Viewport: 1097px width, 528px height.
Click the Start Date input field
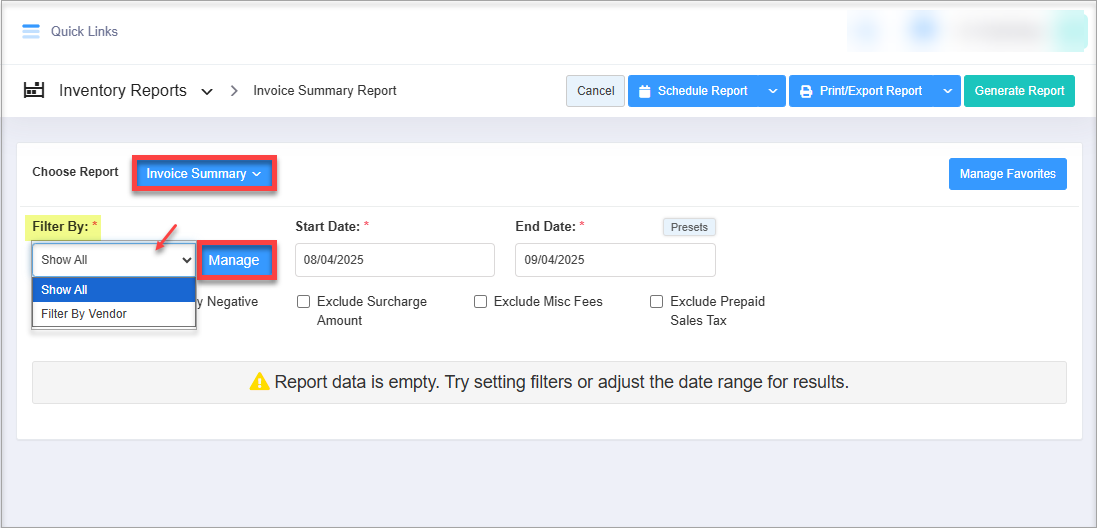394,260
